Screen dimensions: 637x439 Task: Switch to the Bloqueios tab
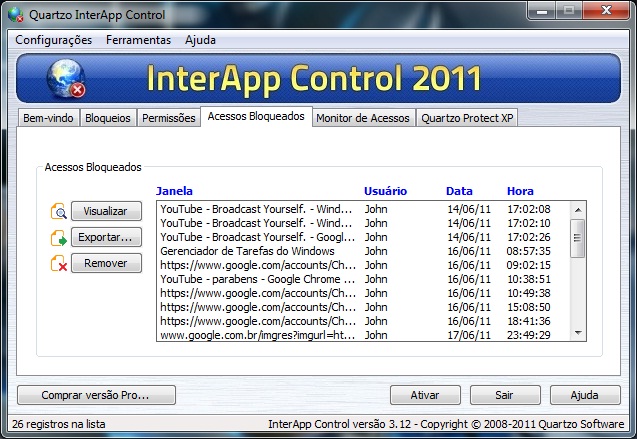point(108,118)
